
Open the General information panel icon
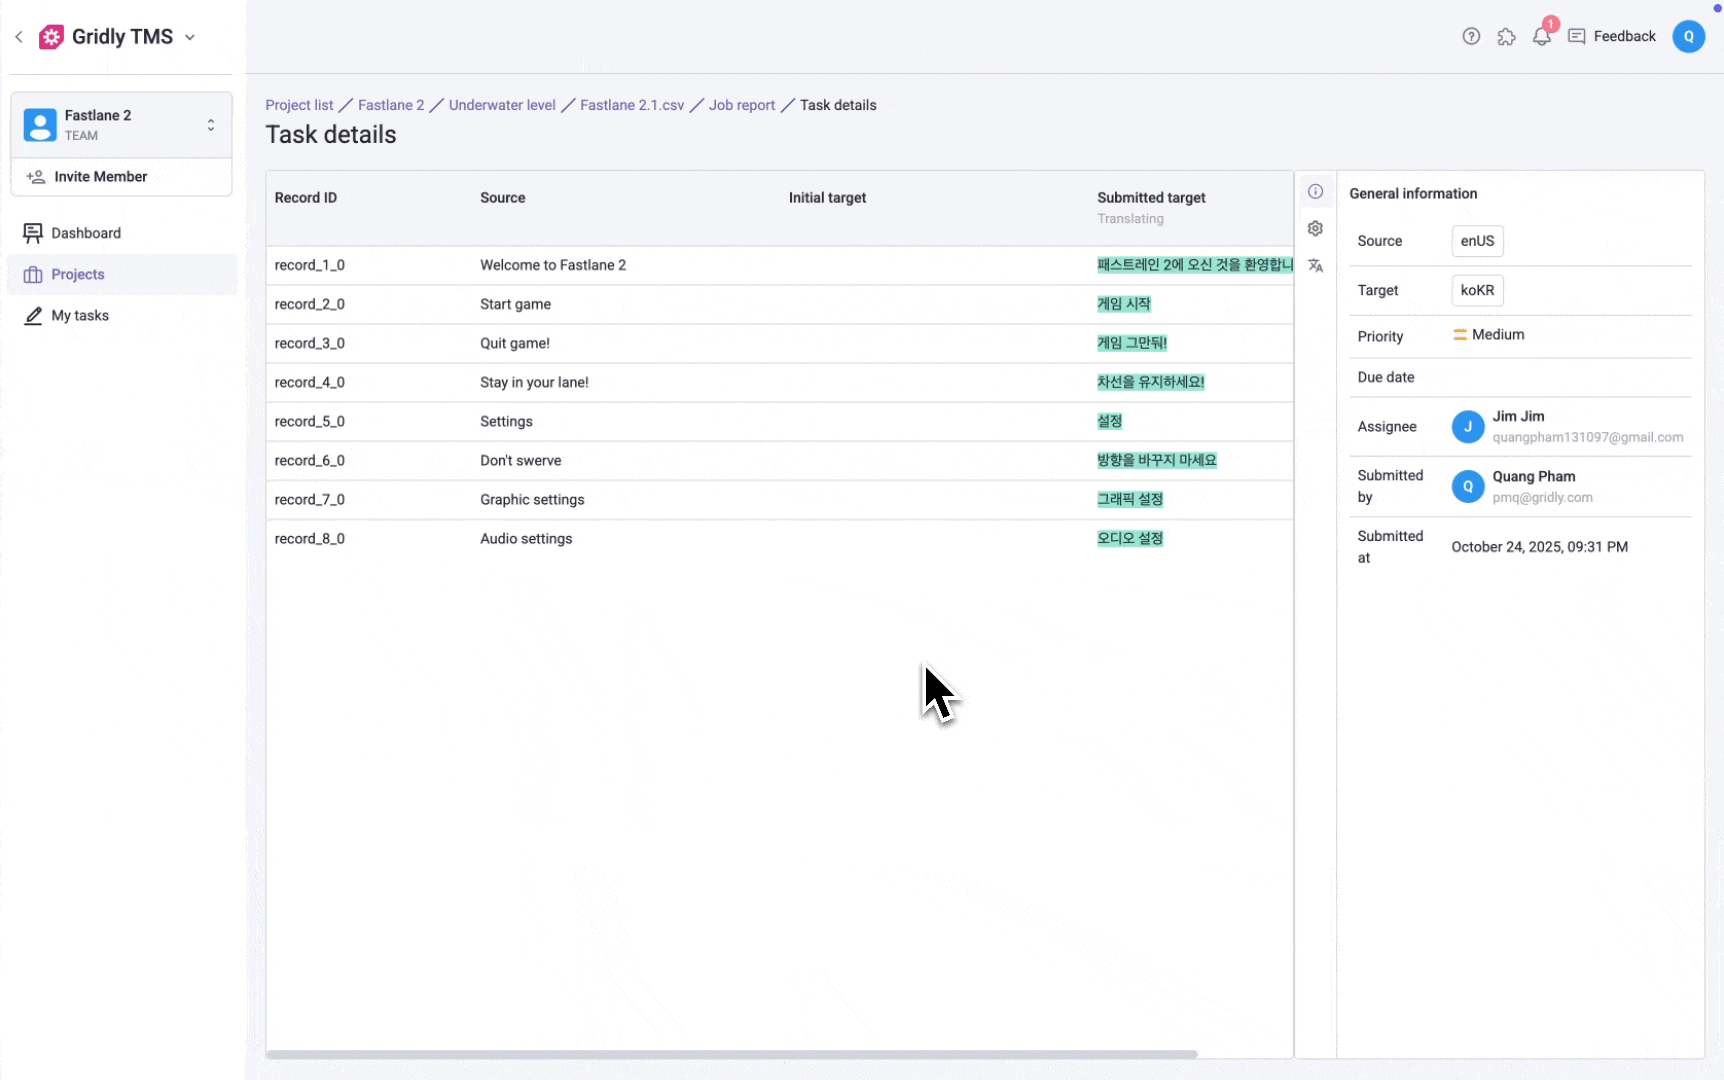(1316, 191)
